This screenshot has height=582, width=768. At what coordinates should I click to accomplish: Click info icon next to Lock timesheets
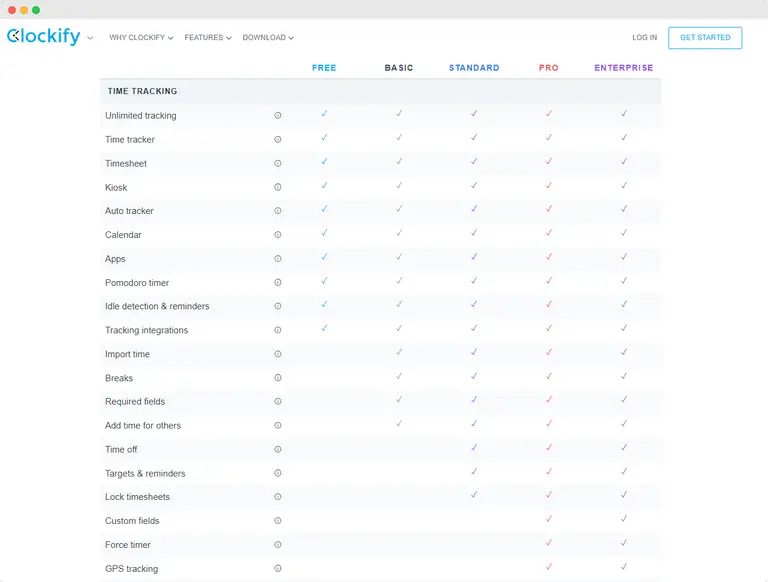(278, 497)
